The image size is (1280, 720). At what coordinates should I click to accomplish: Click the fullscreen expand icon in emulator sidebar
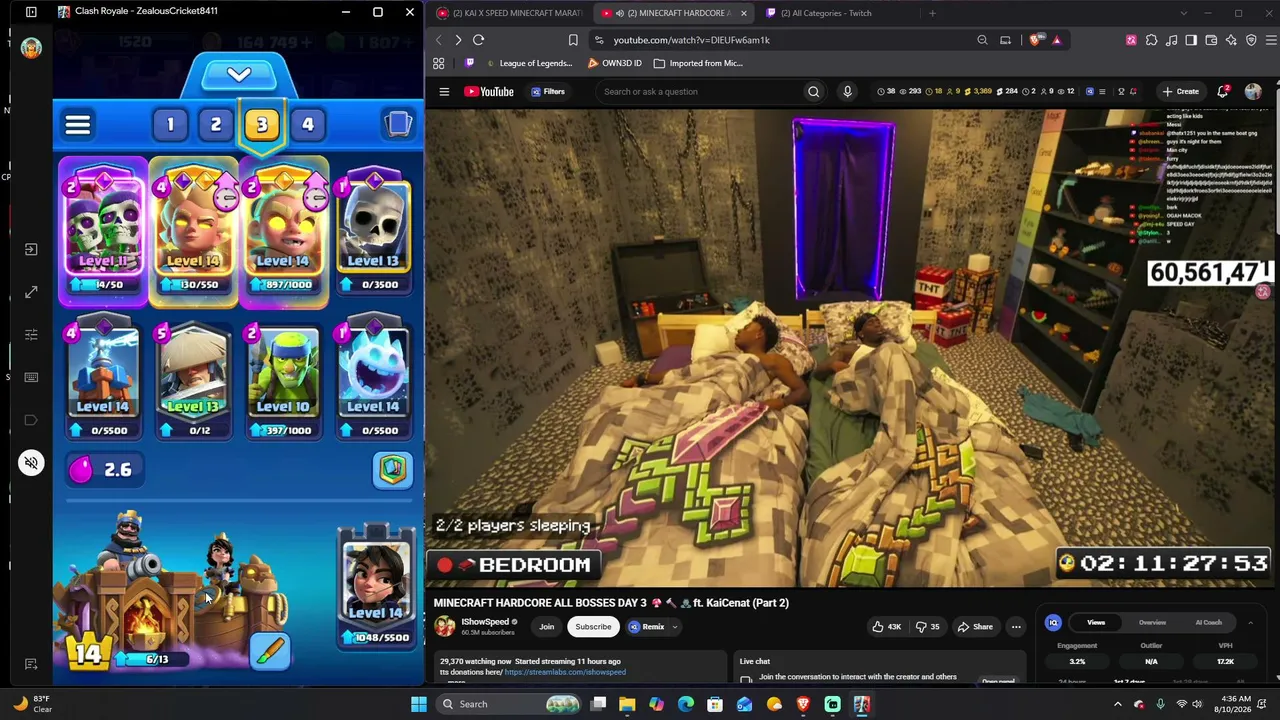pyautogui.click(x=31, y=292)
